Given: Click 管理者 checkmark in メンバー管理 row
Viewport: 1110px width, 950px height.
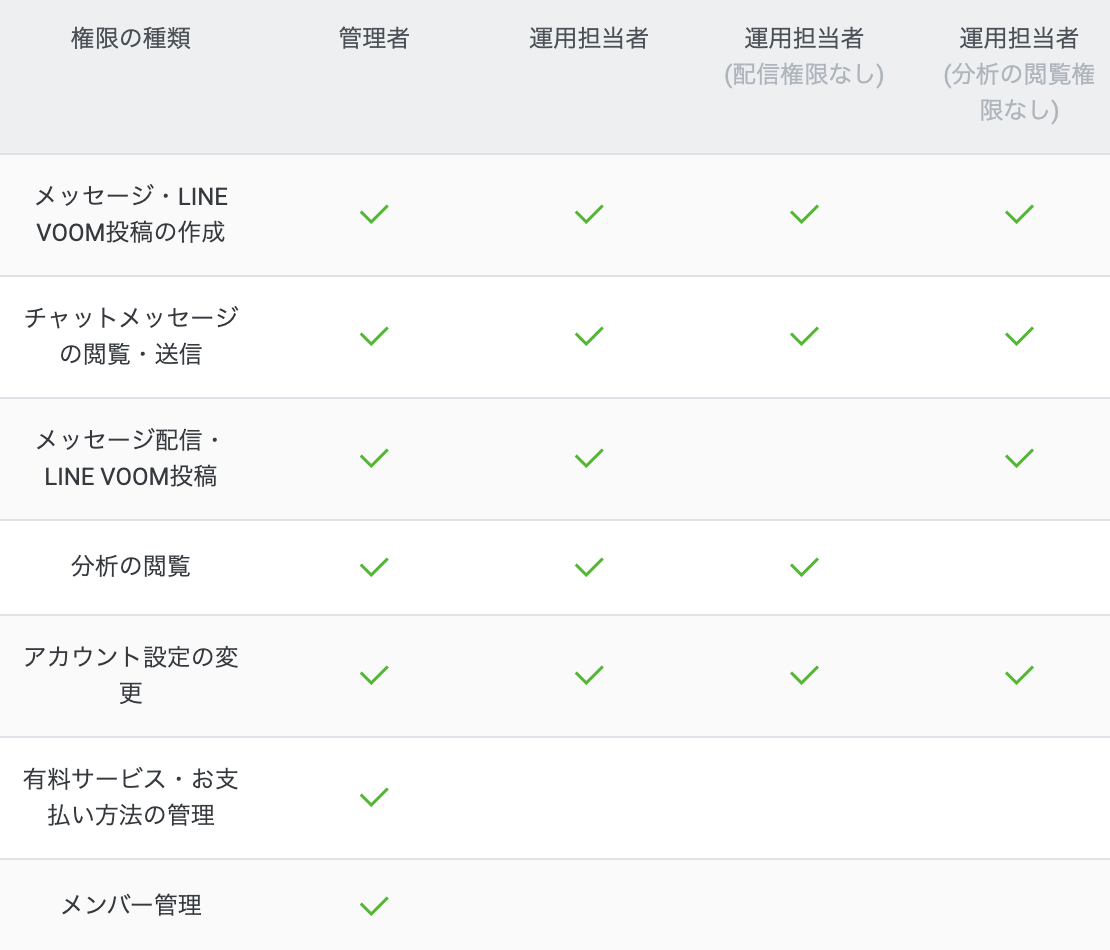Looking at the screenshot, I should click(x=374, y=905).
